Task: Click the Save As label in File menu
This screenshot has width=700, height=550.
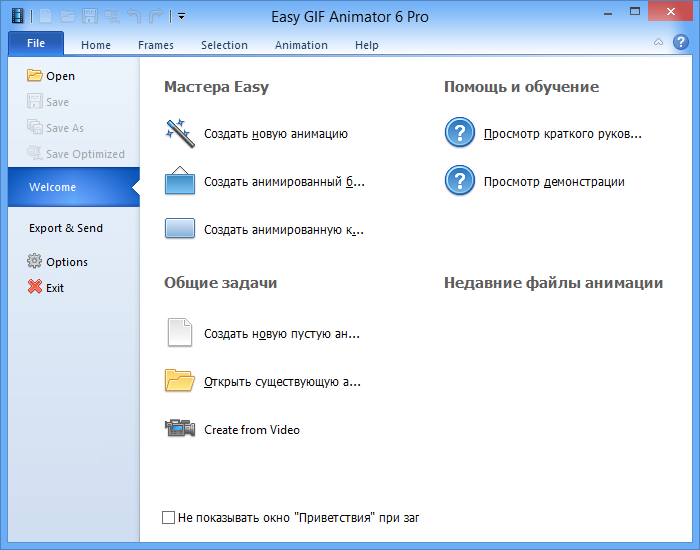Action: coord(65,128)
